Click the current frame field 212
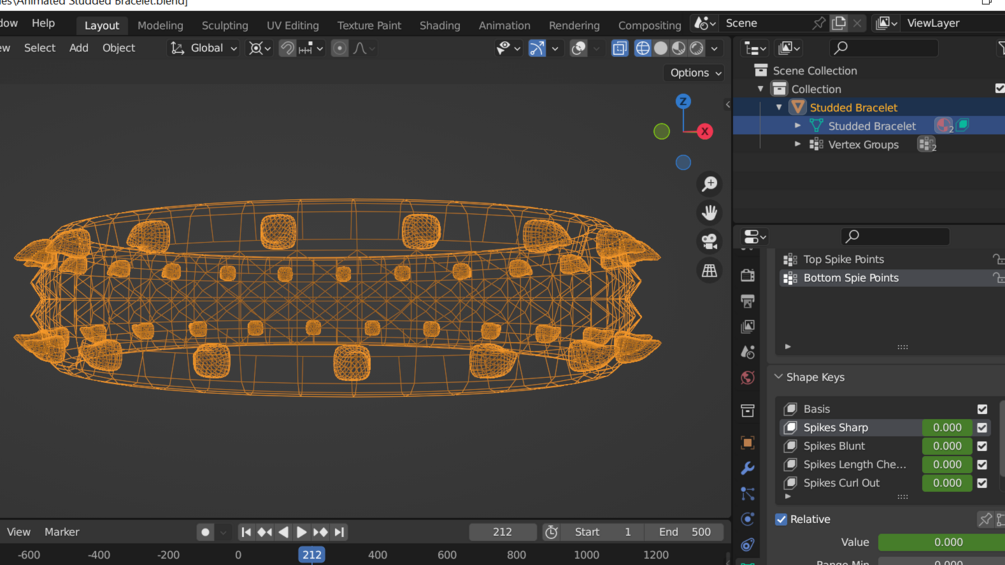 click(502, 532)
